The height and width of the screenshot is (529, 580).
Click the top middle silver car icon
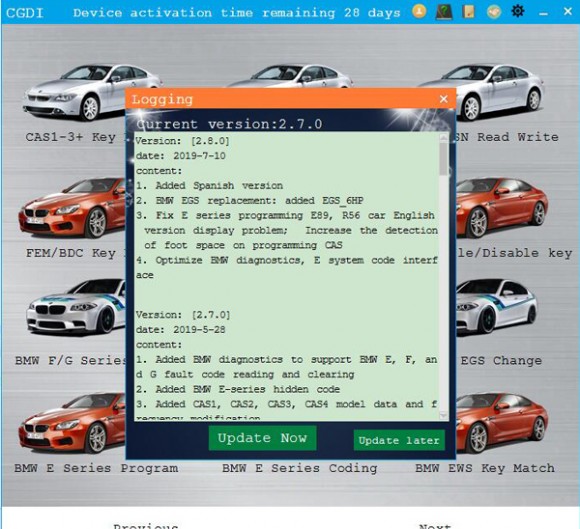pos(290,76)
